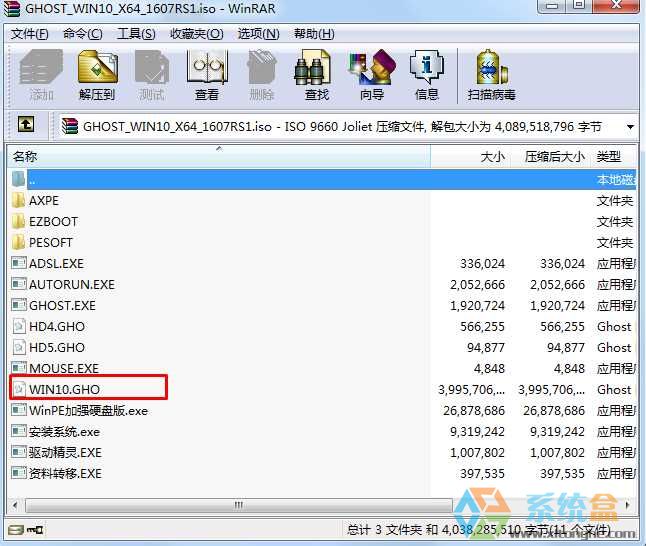This screenshot has width=646, height=546.
Task: Click the scrollbar right arrow
Action: pos(627,505)
